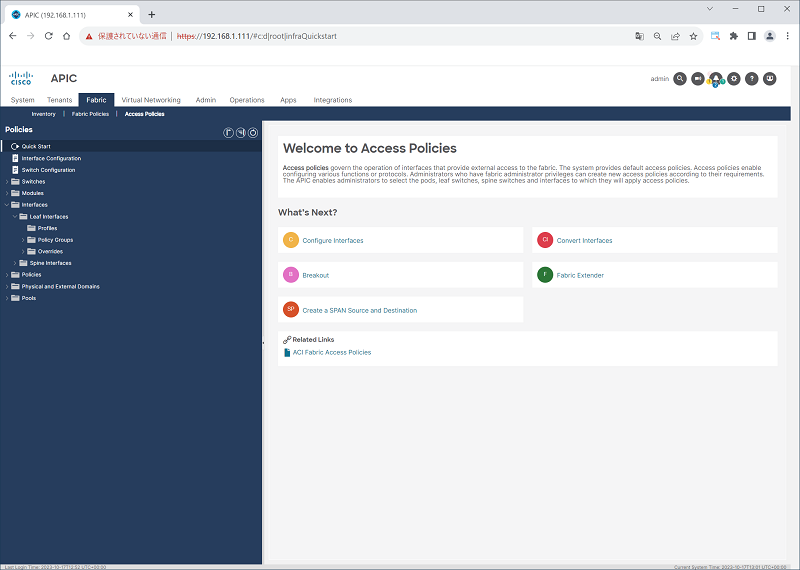Open the Apps tab
The width and height of the screenshot is (800, 570).
(x=288, y=100)
